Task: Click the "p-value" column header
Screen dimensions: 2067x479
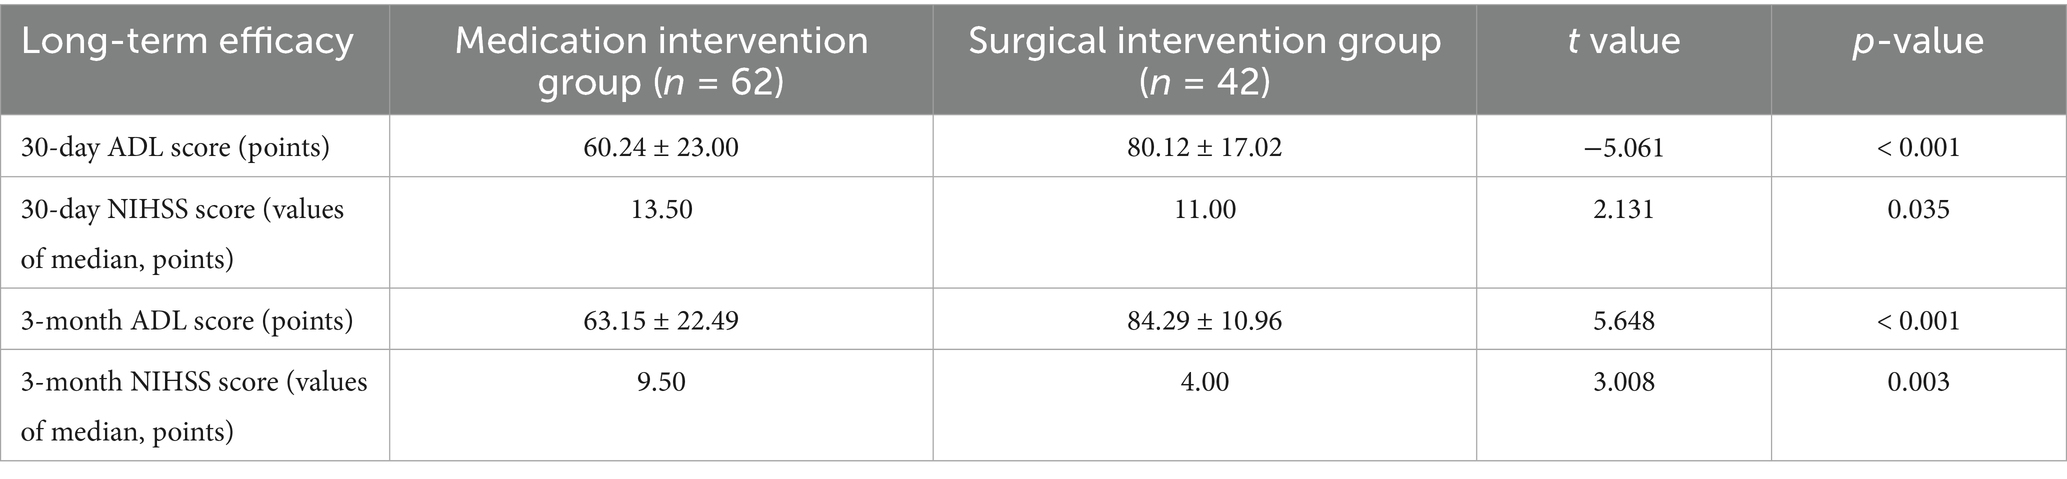Action: pos(1918,42)
